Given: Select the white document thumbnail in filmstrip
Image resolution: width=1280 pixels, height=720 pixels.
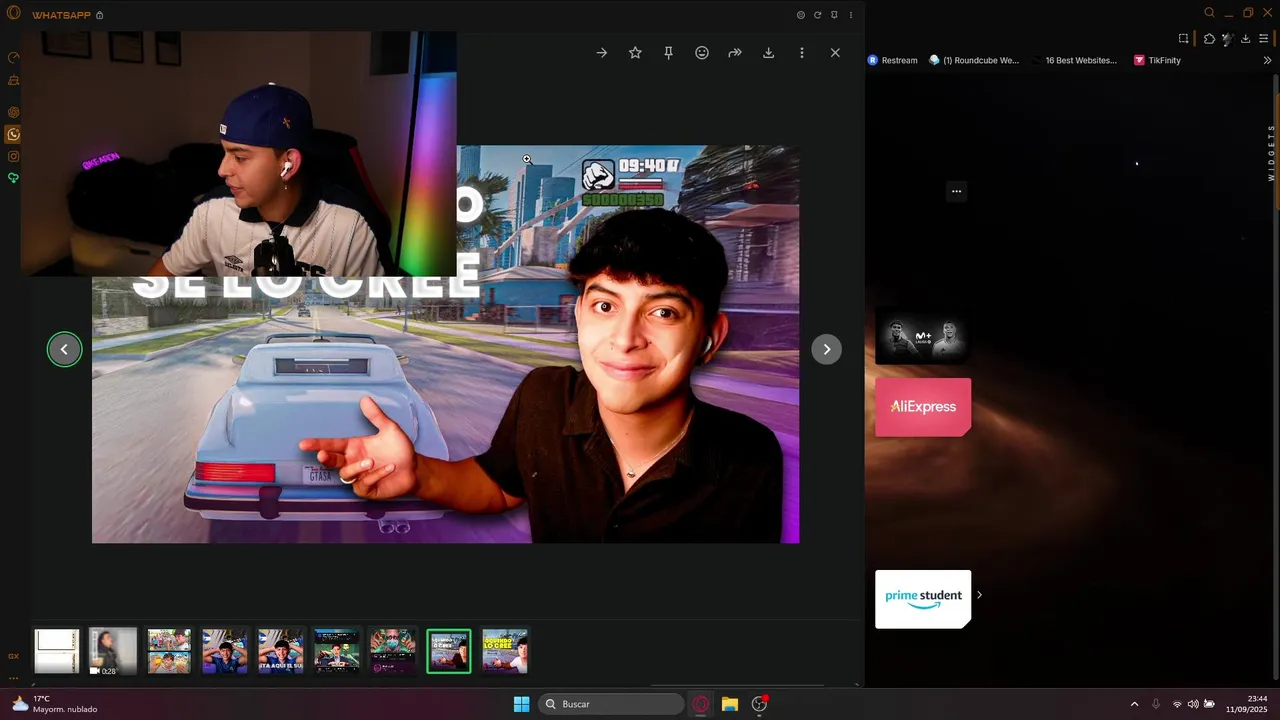Looking at the screenshot, I should pos(57,651).
